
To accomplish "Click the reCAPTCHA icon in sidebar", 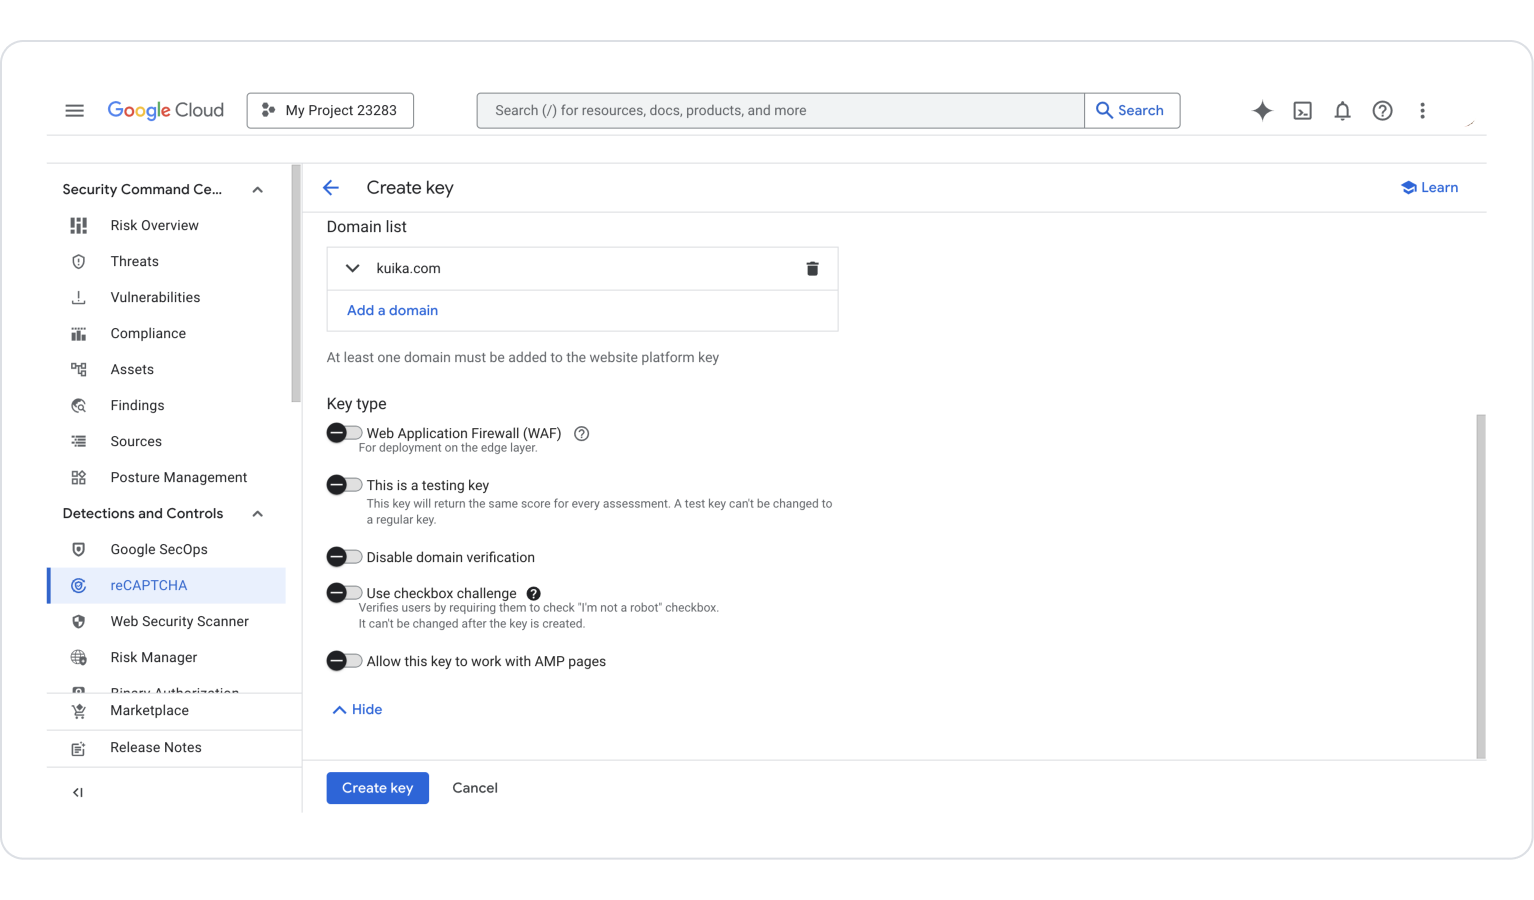I will [78, 586].
